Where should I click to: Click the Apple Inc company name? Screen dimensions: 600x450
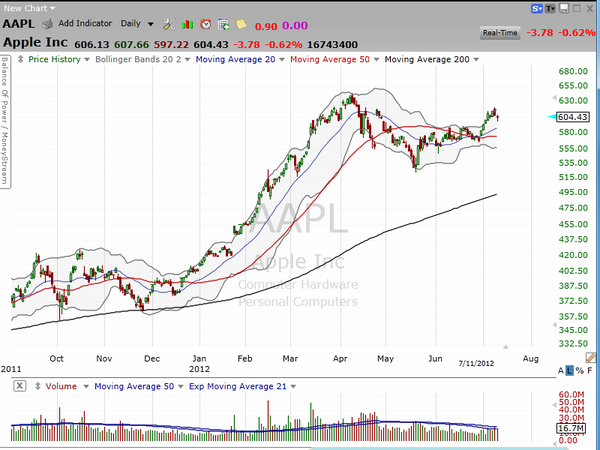tap(35, 42)
